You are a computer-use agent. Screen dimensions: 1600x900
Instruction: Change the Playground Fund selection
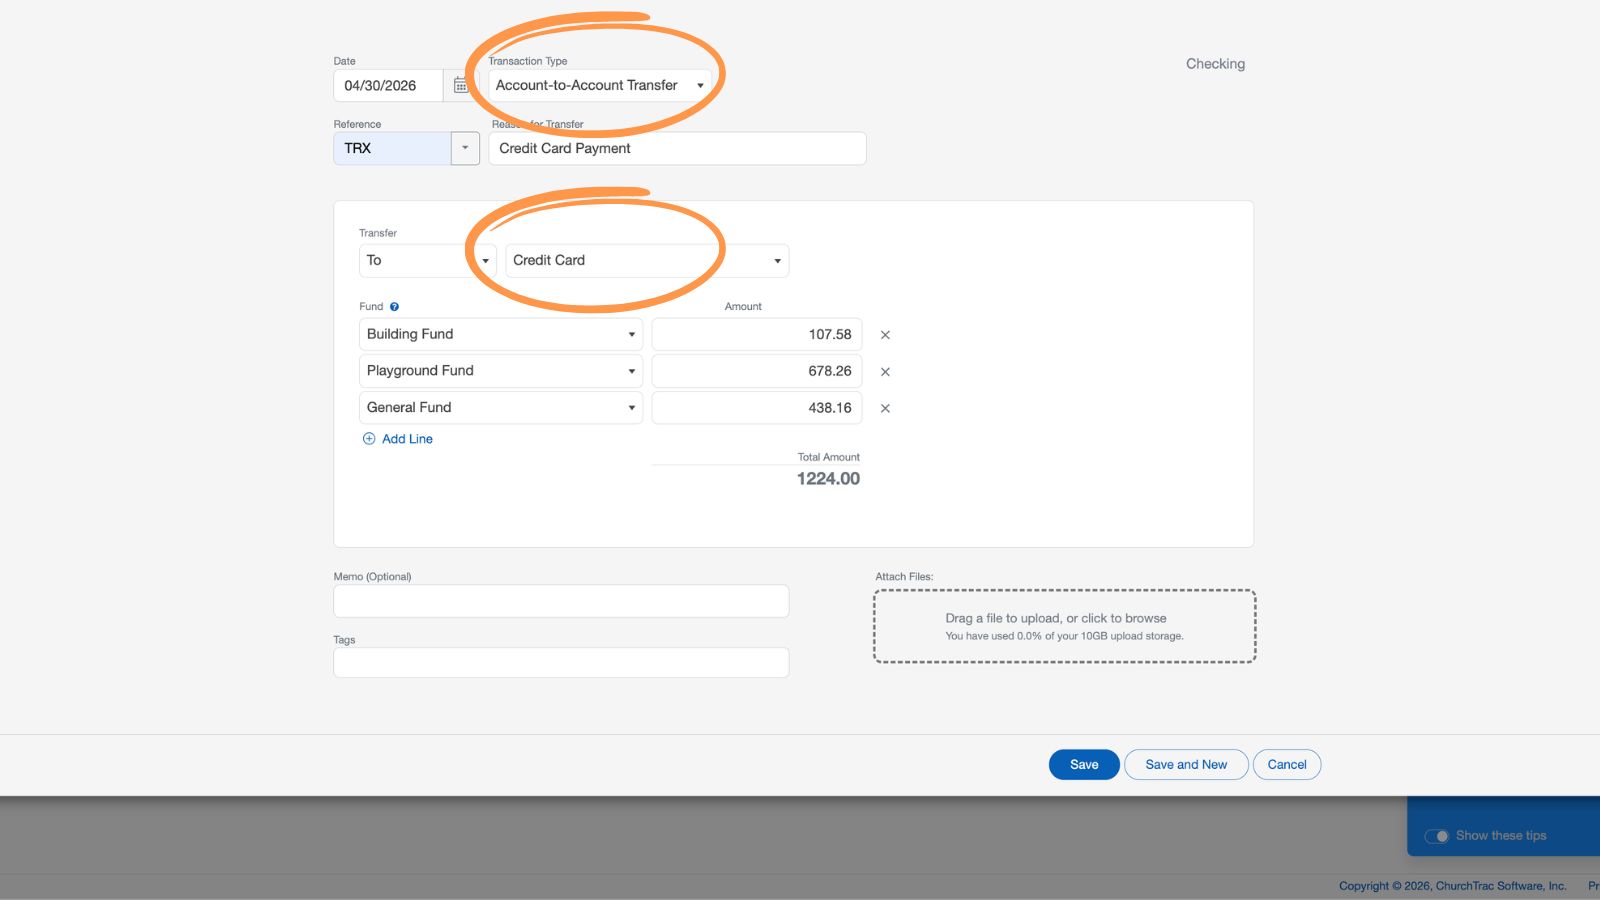coord(500,371)
